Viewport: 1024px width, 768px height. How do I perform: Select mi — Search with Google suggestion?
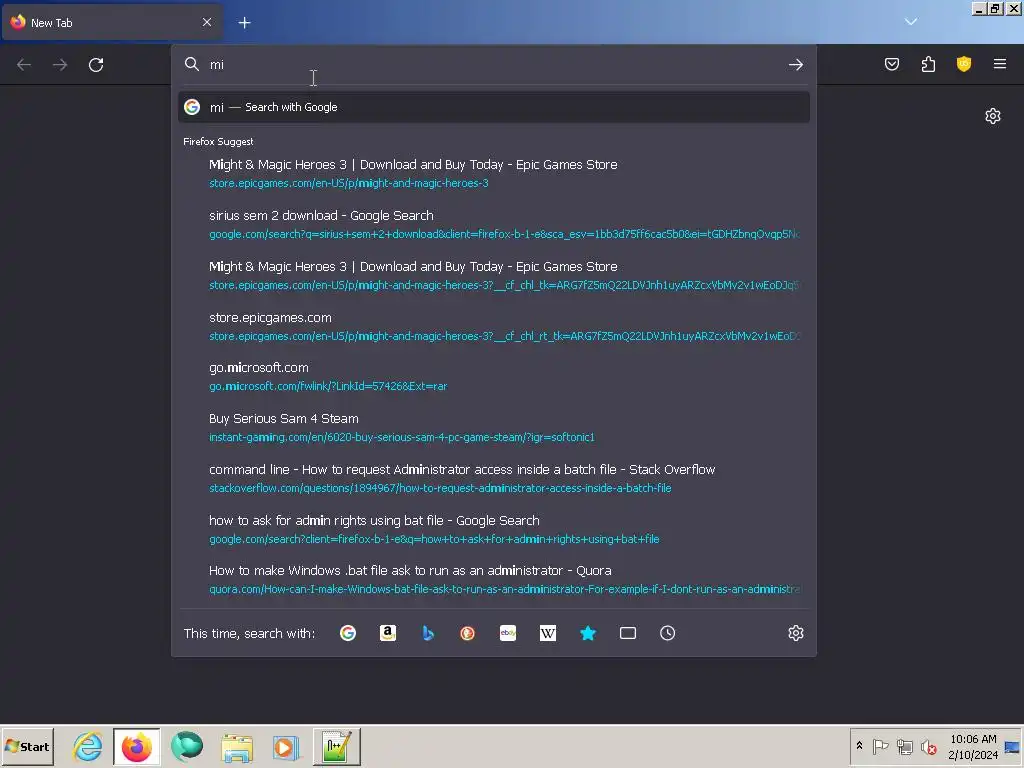tap(494, 107)
